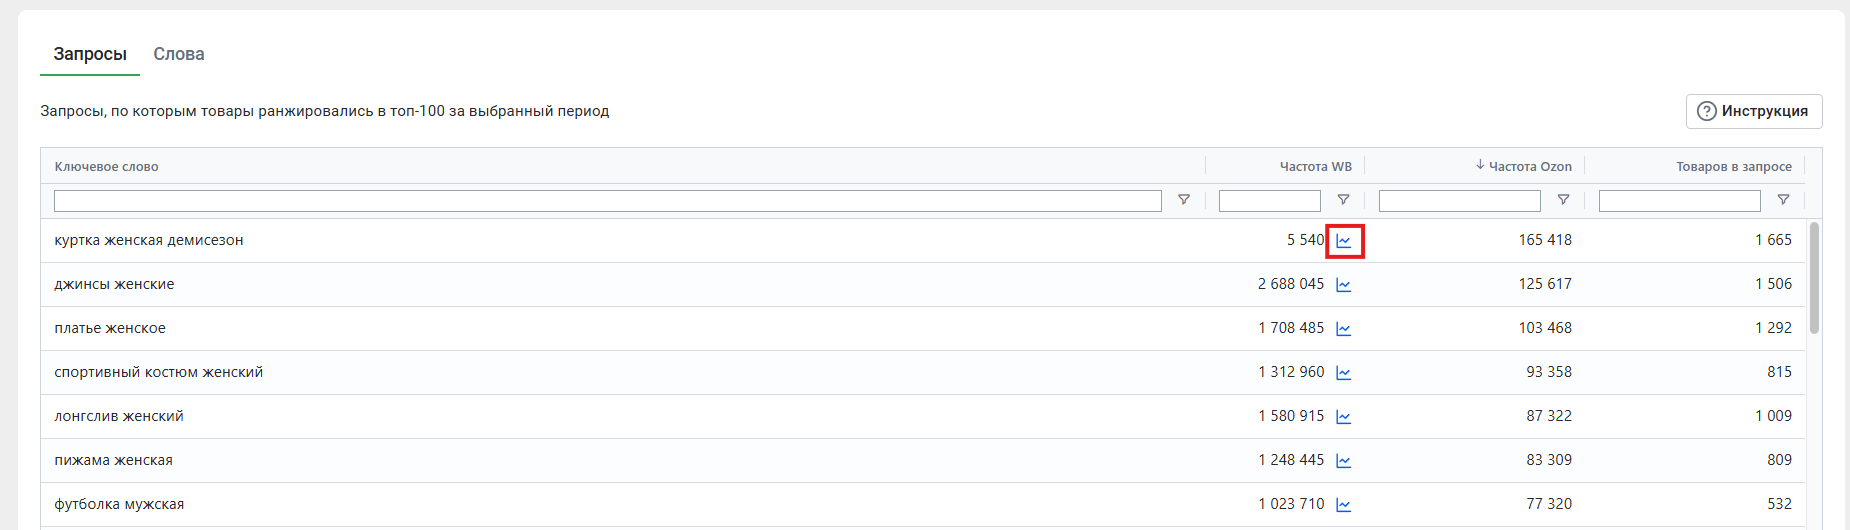Open WB frequency chart for куртка женская демисезон
Viewport: 1850px width, 530px height.
click(x=1344, y=241)
